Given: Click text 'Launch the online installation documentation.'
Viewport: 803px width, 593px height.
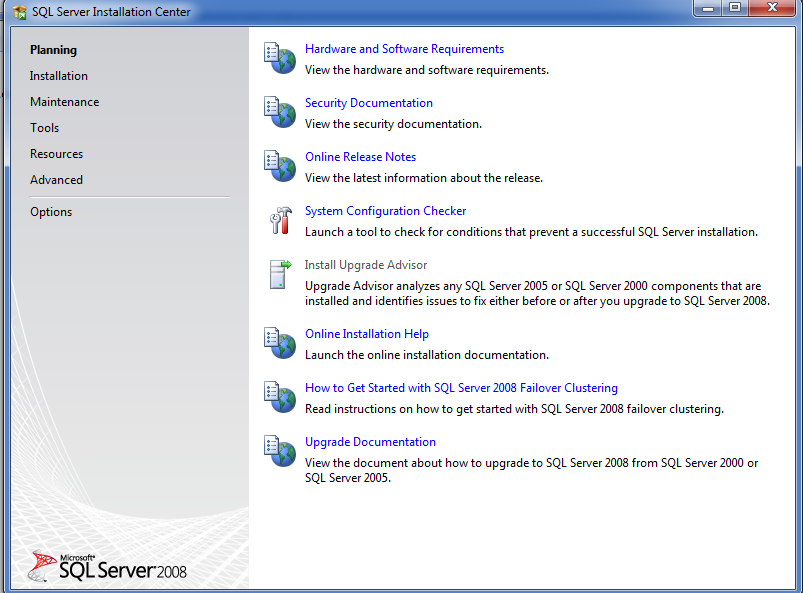Looking at the screenshot, I should pyautogui.click(x=427, y=355).
